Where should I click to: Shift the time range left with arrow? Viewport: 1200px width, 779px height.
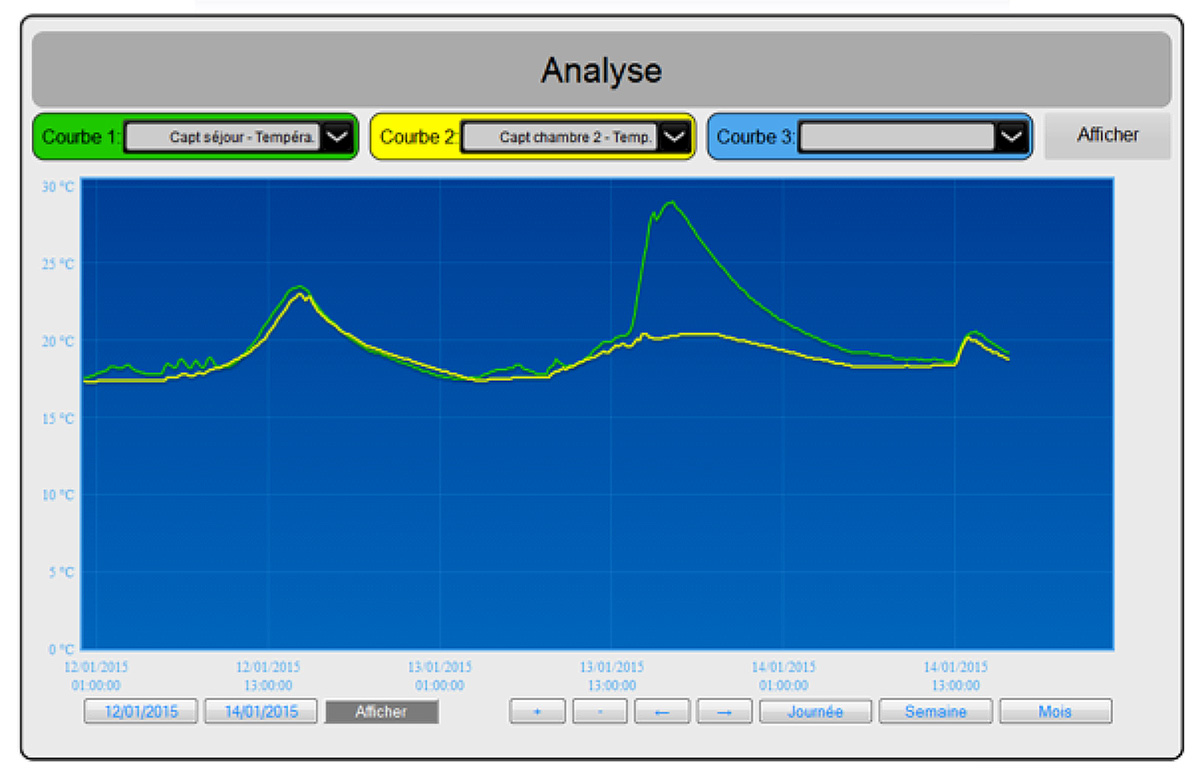pyautogui.click(x=662, y=711)
